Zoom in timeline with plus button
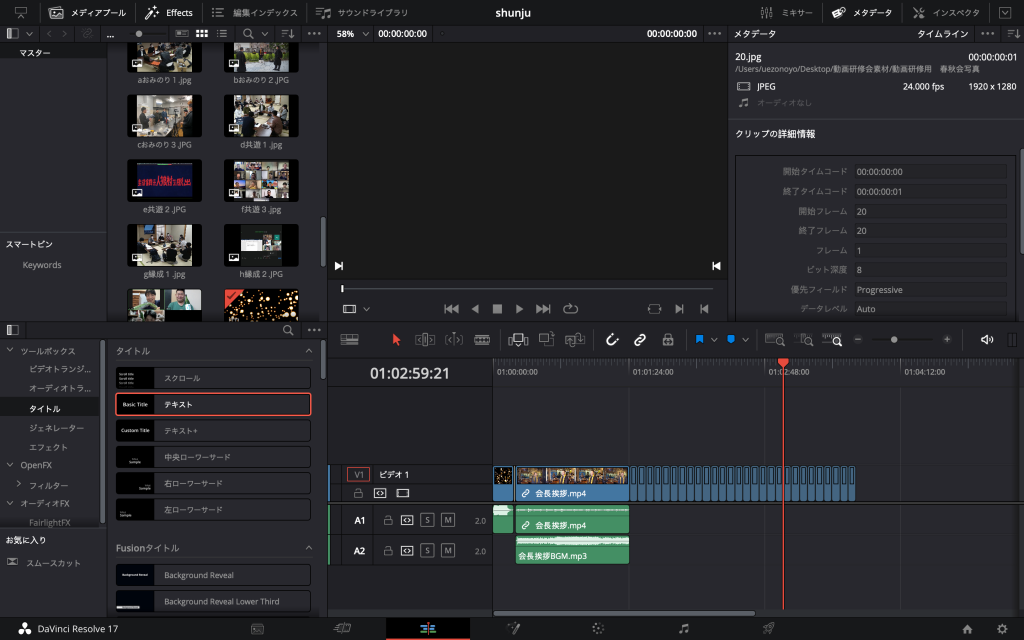Image resolution: width=1024 pixels, height=640 pixels. coord(947,340)
